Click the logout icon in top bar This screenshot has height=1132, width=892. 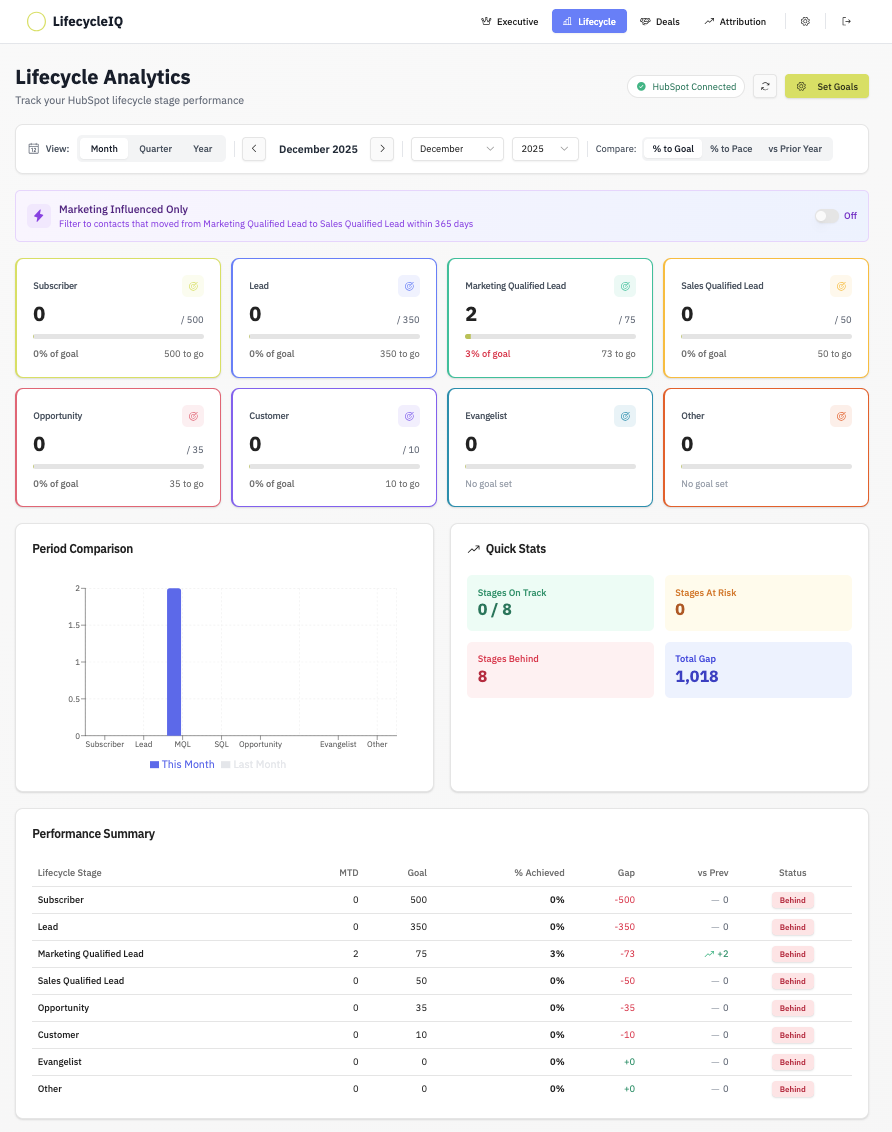[847, 21]
